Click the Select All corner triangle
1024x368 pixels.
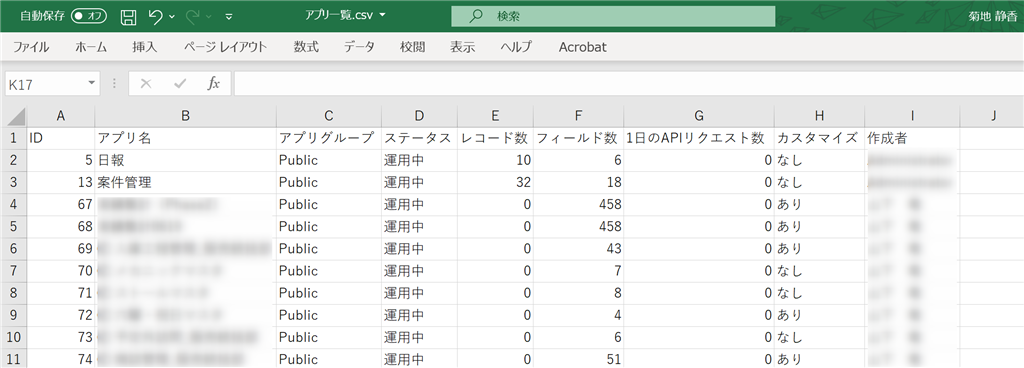point(15,117)
